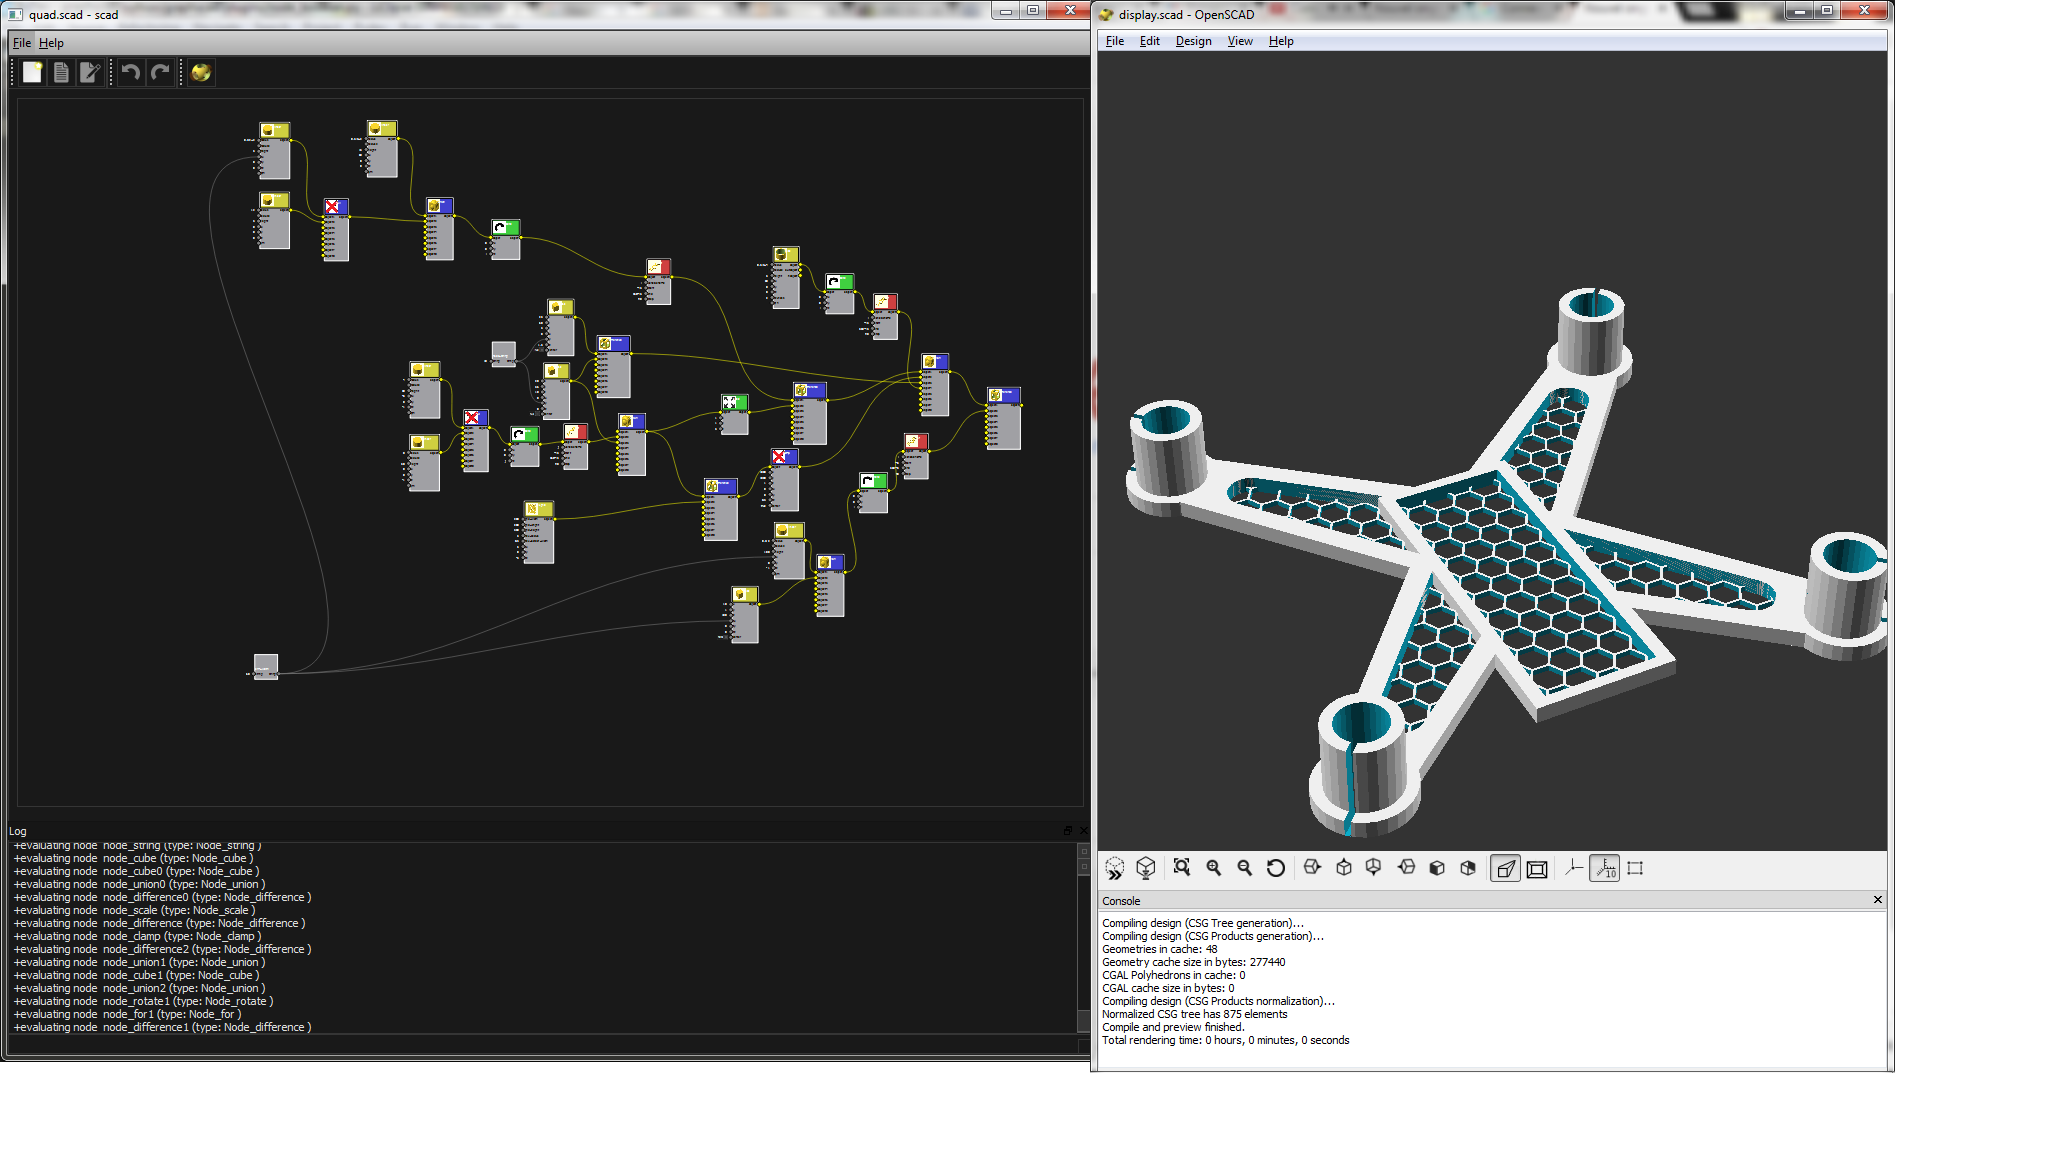Viewport: 2048px width, 1152px height.
Task: Redo the action in the node editor
Action: (160, 72)
